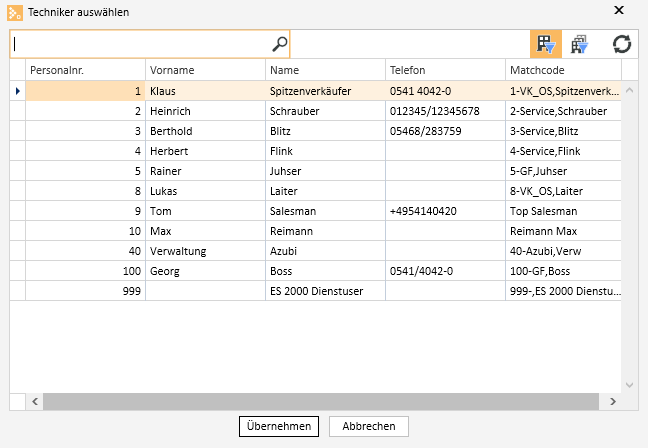Click personnel number 40

[x=86, y=251]
